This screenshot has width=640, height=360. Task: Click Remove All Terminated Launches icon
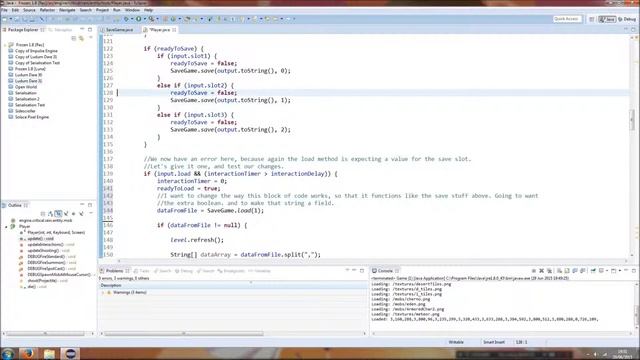[549, 271]
